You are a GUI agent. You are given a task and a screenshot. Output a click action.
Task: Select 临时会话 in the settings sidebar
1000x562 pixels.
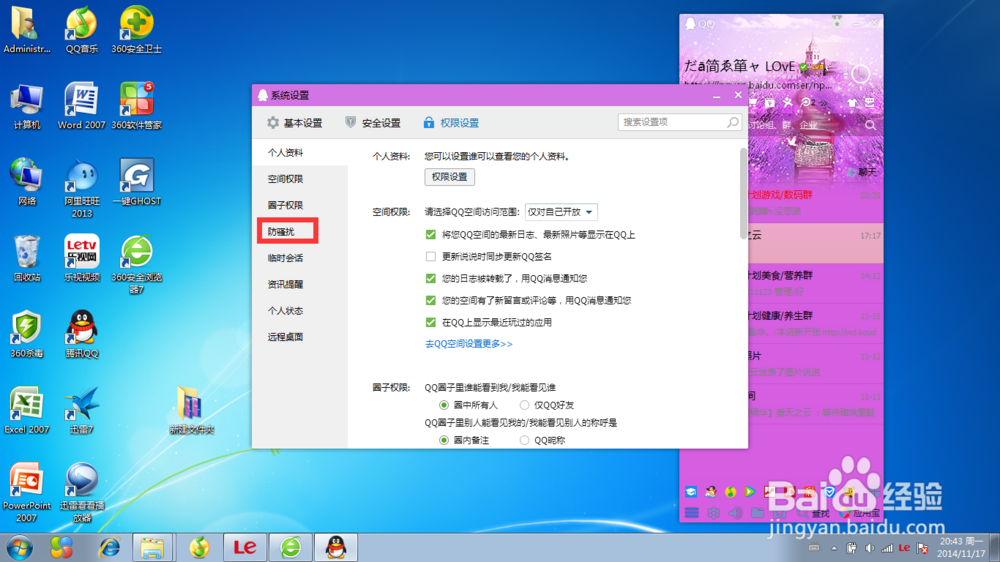point(286,258)
